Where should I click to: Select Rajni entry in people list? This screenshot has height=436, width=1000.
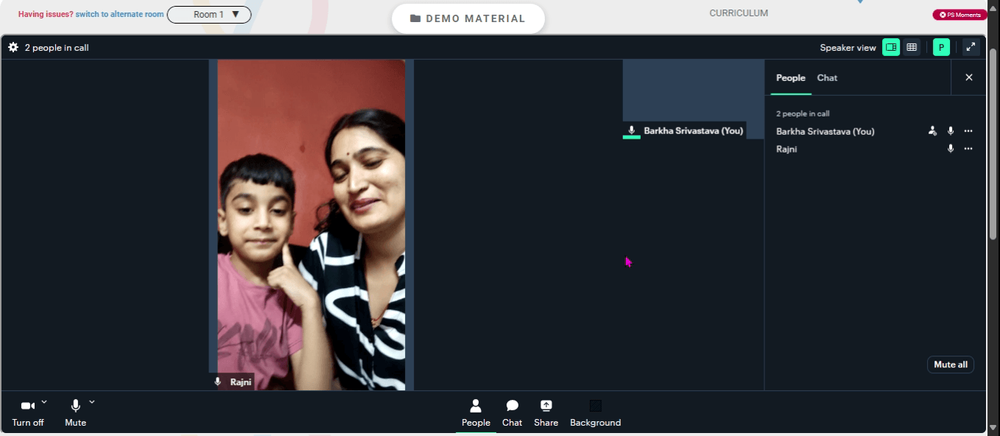point(786,149)
